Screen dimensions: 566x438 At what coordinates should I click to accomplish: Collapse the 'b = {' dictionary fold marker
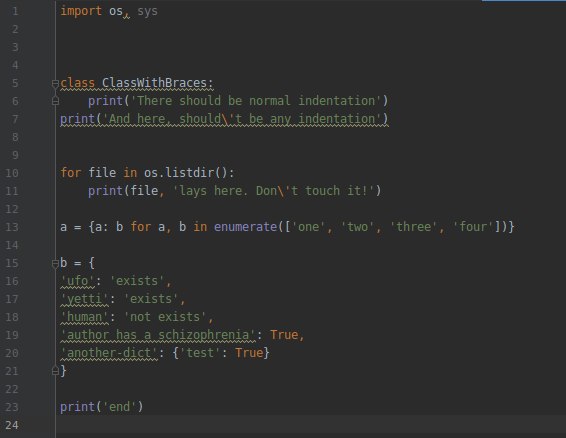coord(55,264)
